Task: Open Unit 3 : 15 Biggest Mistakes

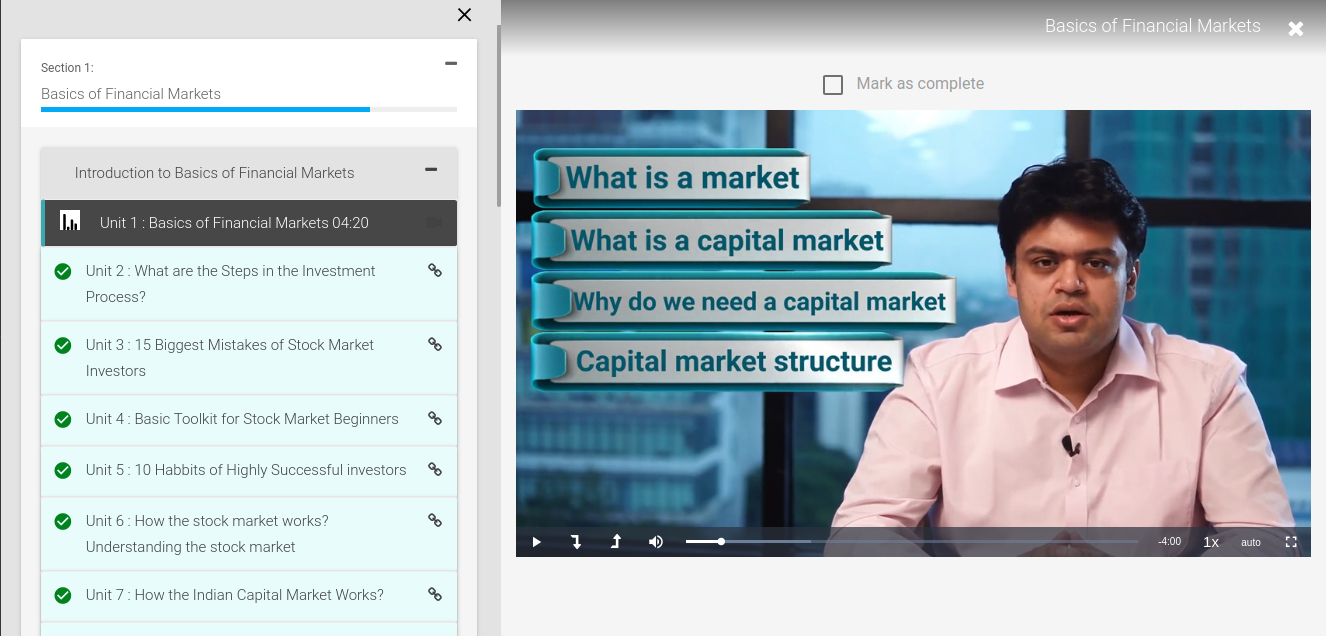Action: (249, 358)
